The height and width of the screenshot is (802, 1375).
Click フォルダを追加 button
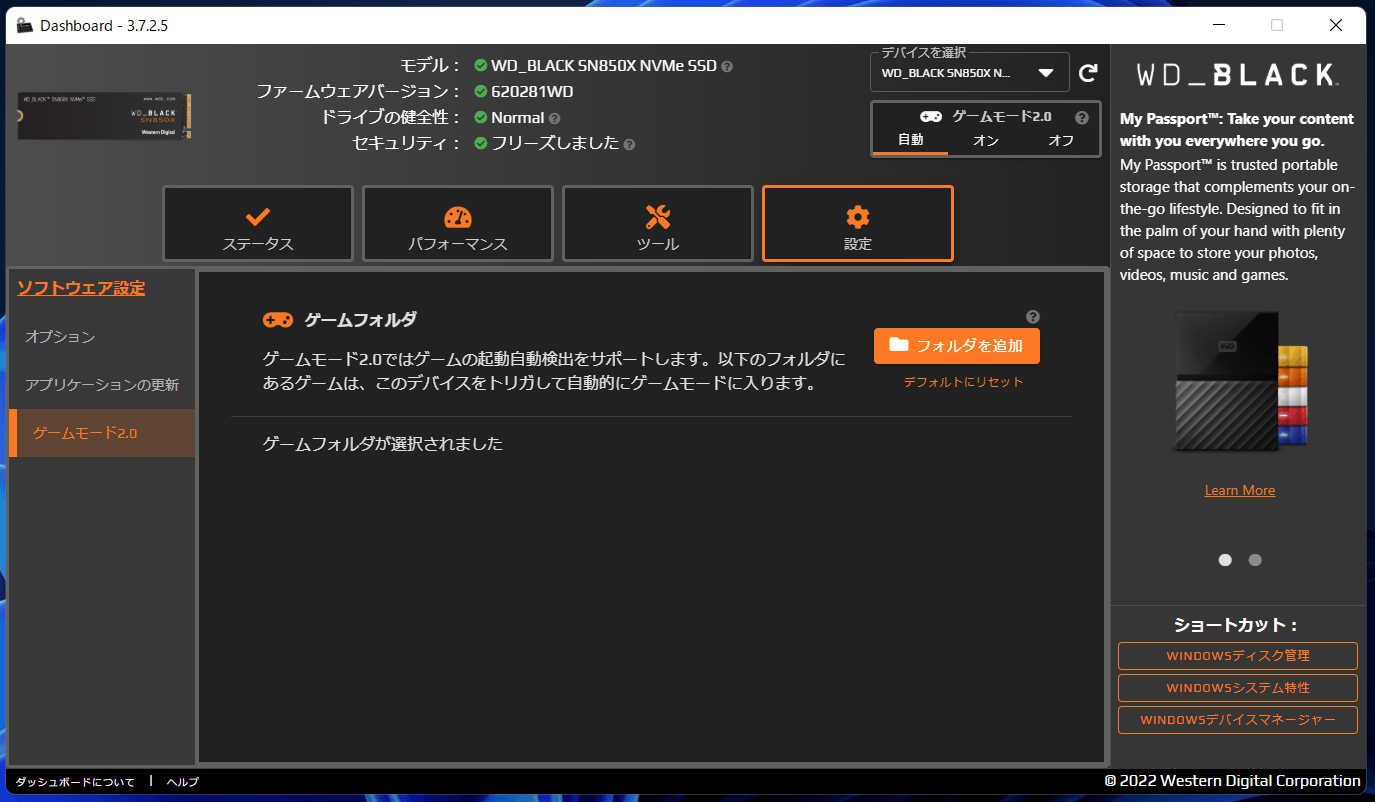pyautogui.click(x=957, y=346)
